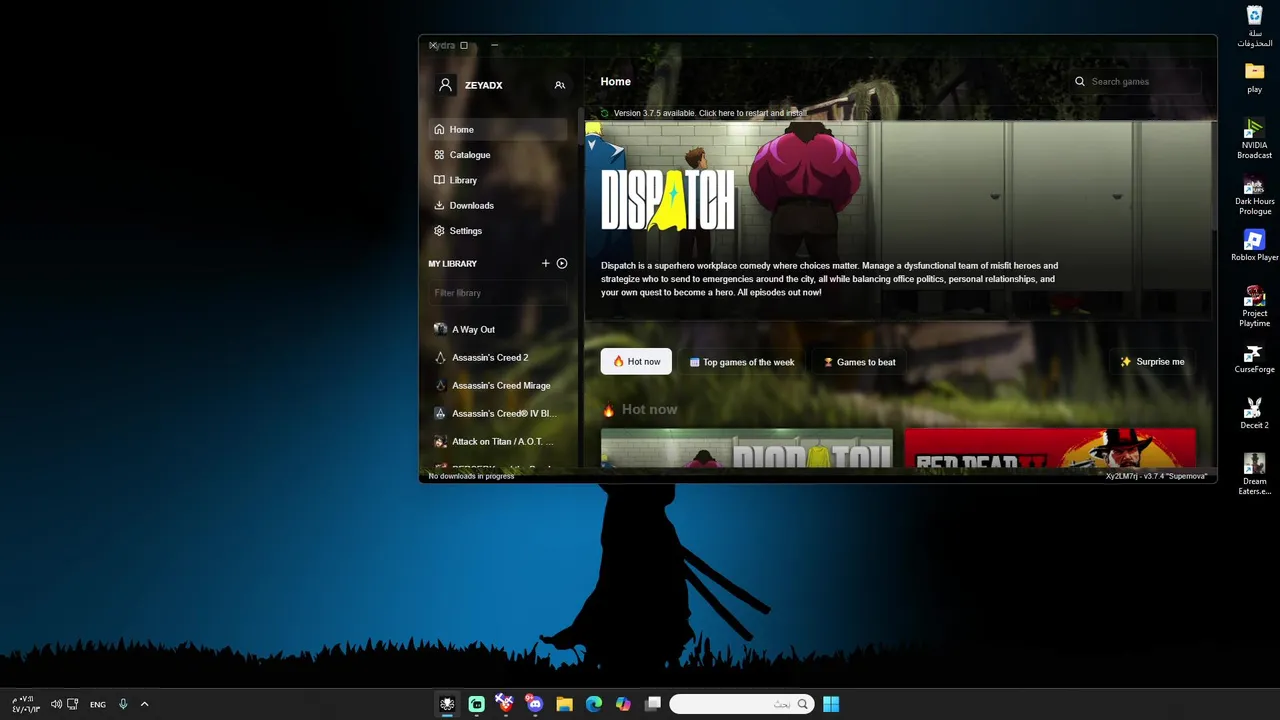Click the Attack on Titan game icon
This screenshot has height=720, width=1280.
coord(440,441)
